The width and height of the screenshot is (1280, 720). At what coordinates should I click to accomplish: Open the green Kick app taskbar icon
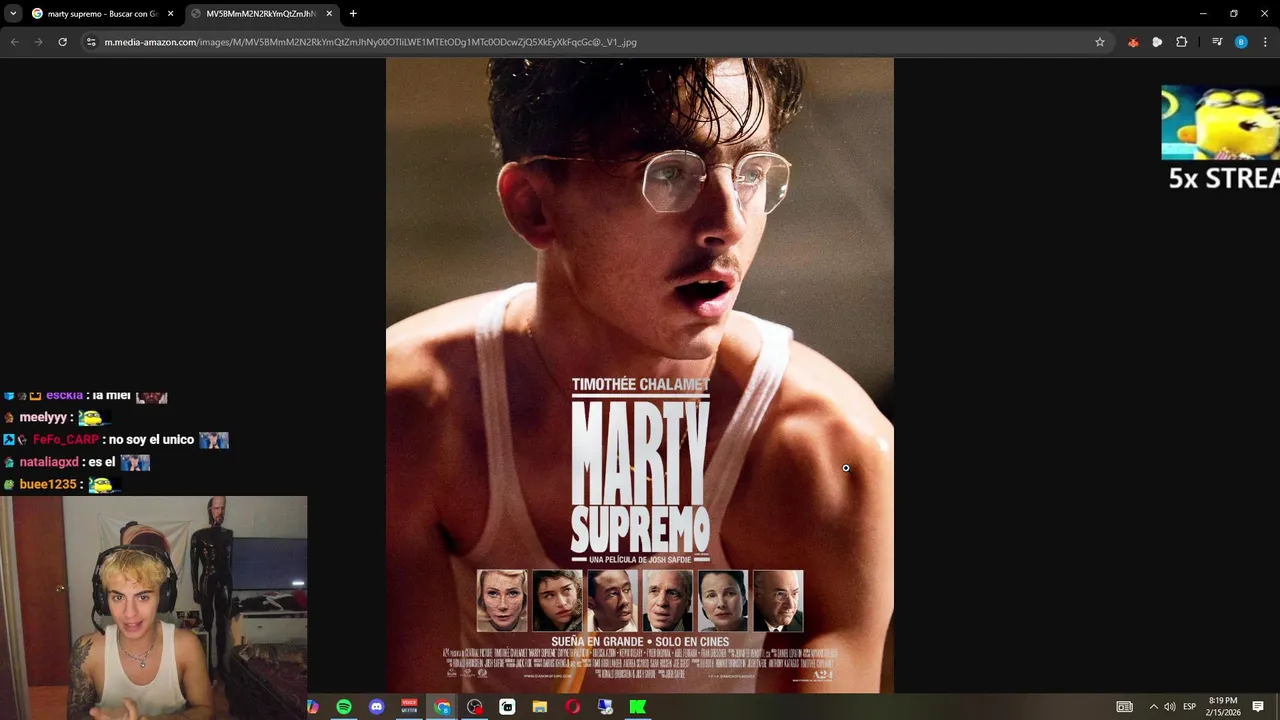tap(638, 707)
